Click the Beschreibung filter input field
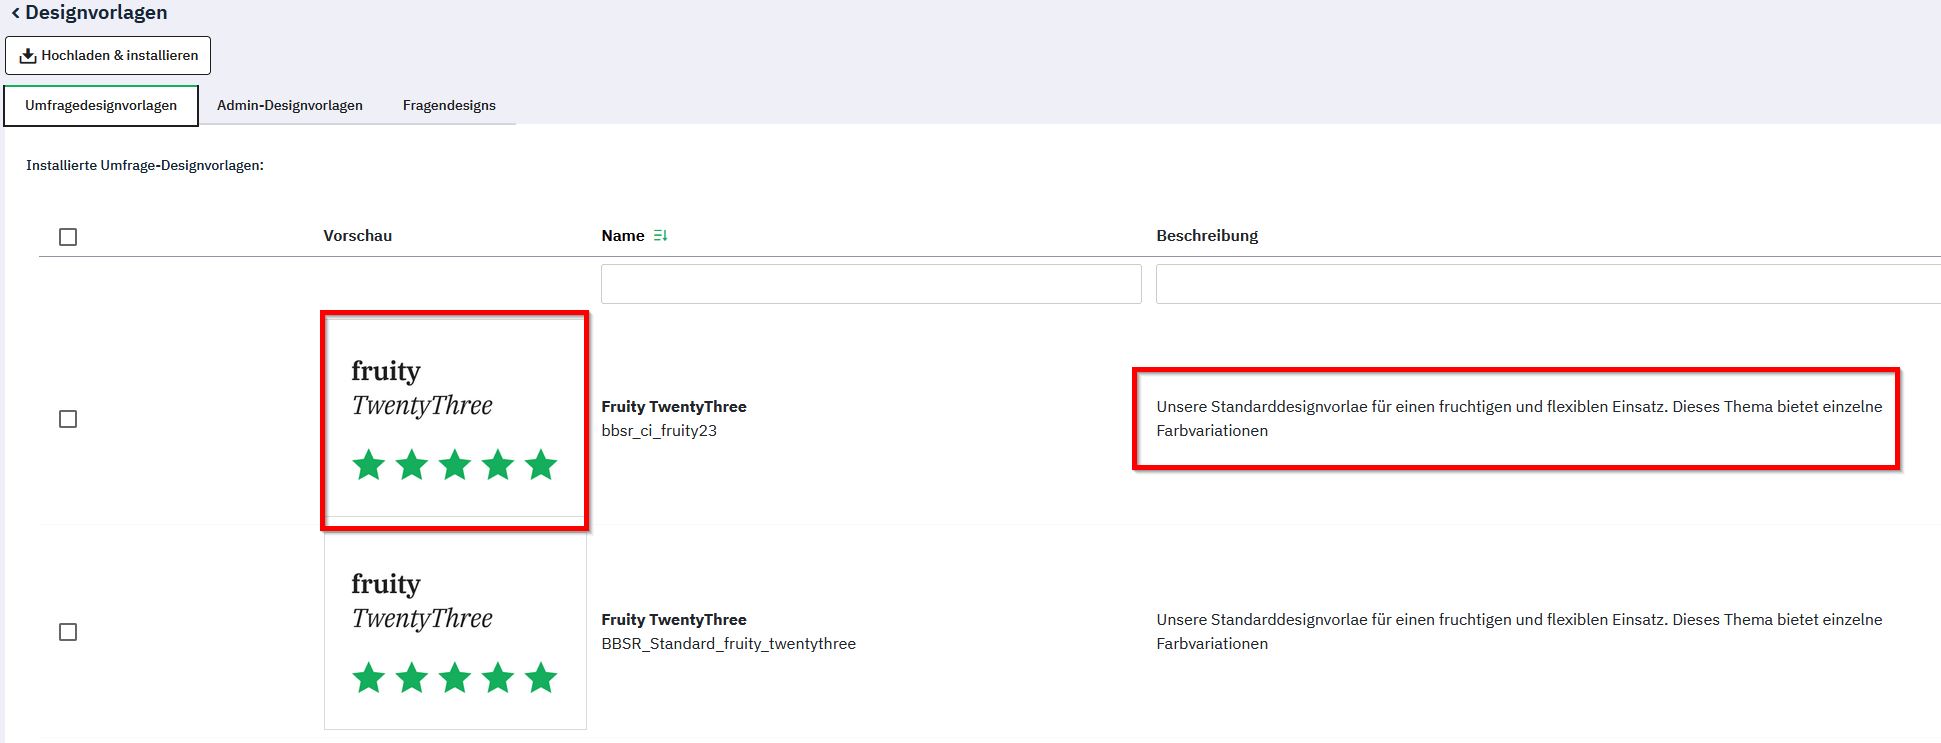 point(1545,284)
